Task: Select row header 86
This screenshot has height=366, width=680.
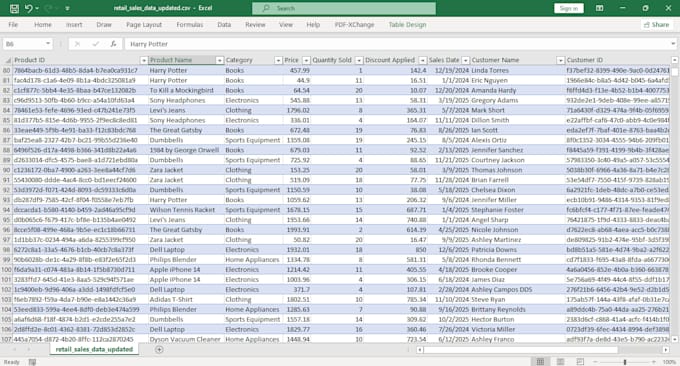Action: 7,130
